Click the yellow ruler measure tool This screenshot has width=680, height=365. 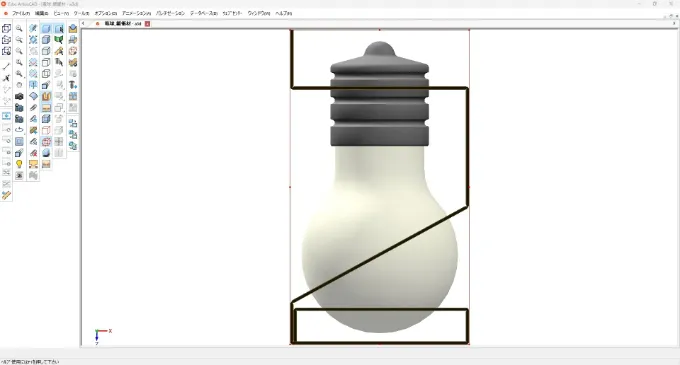click(x=6, y=196)
